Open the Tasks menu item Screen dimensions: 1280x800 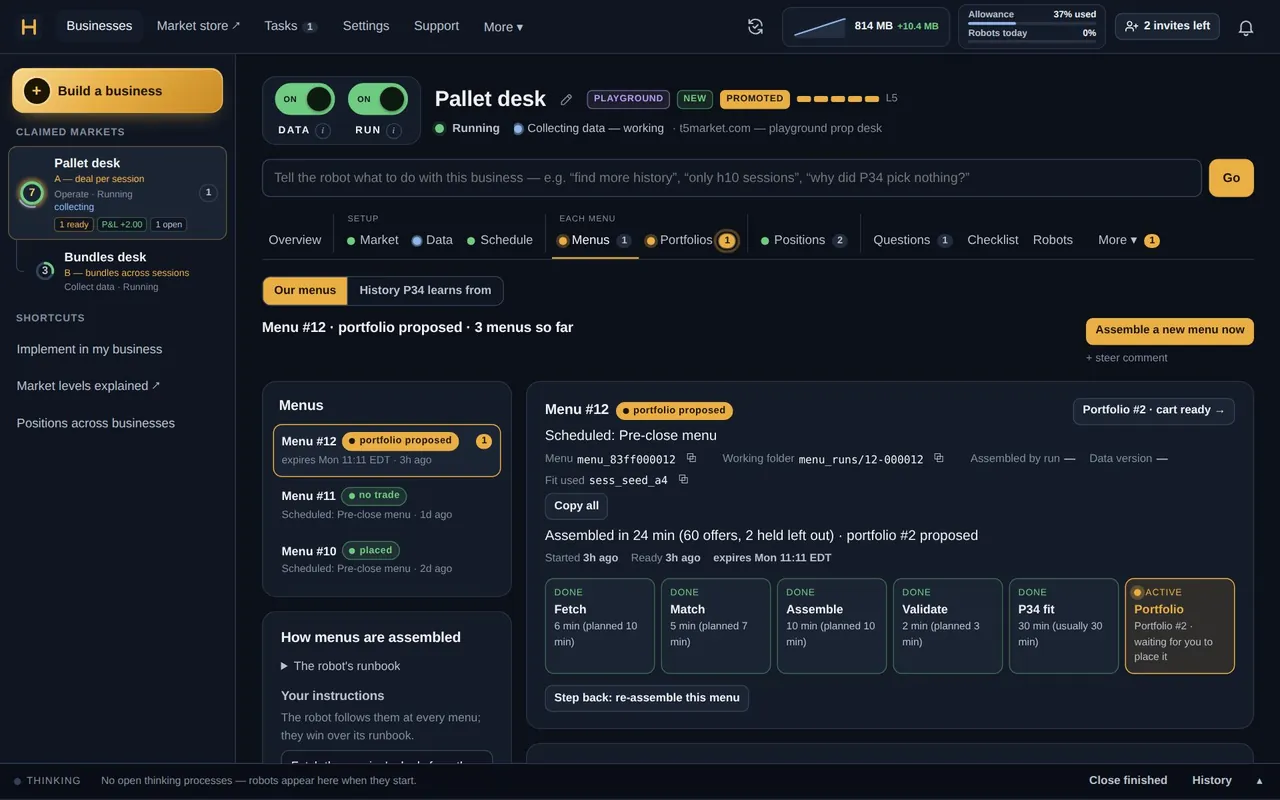pos(290,26)
